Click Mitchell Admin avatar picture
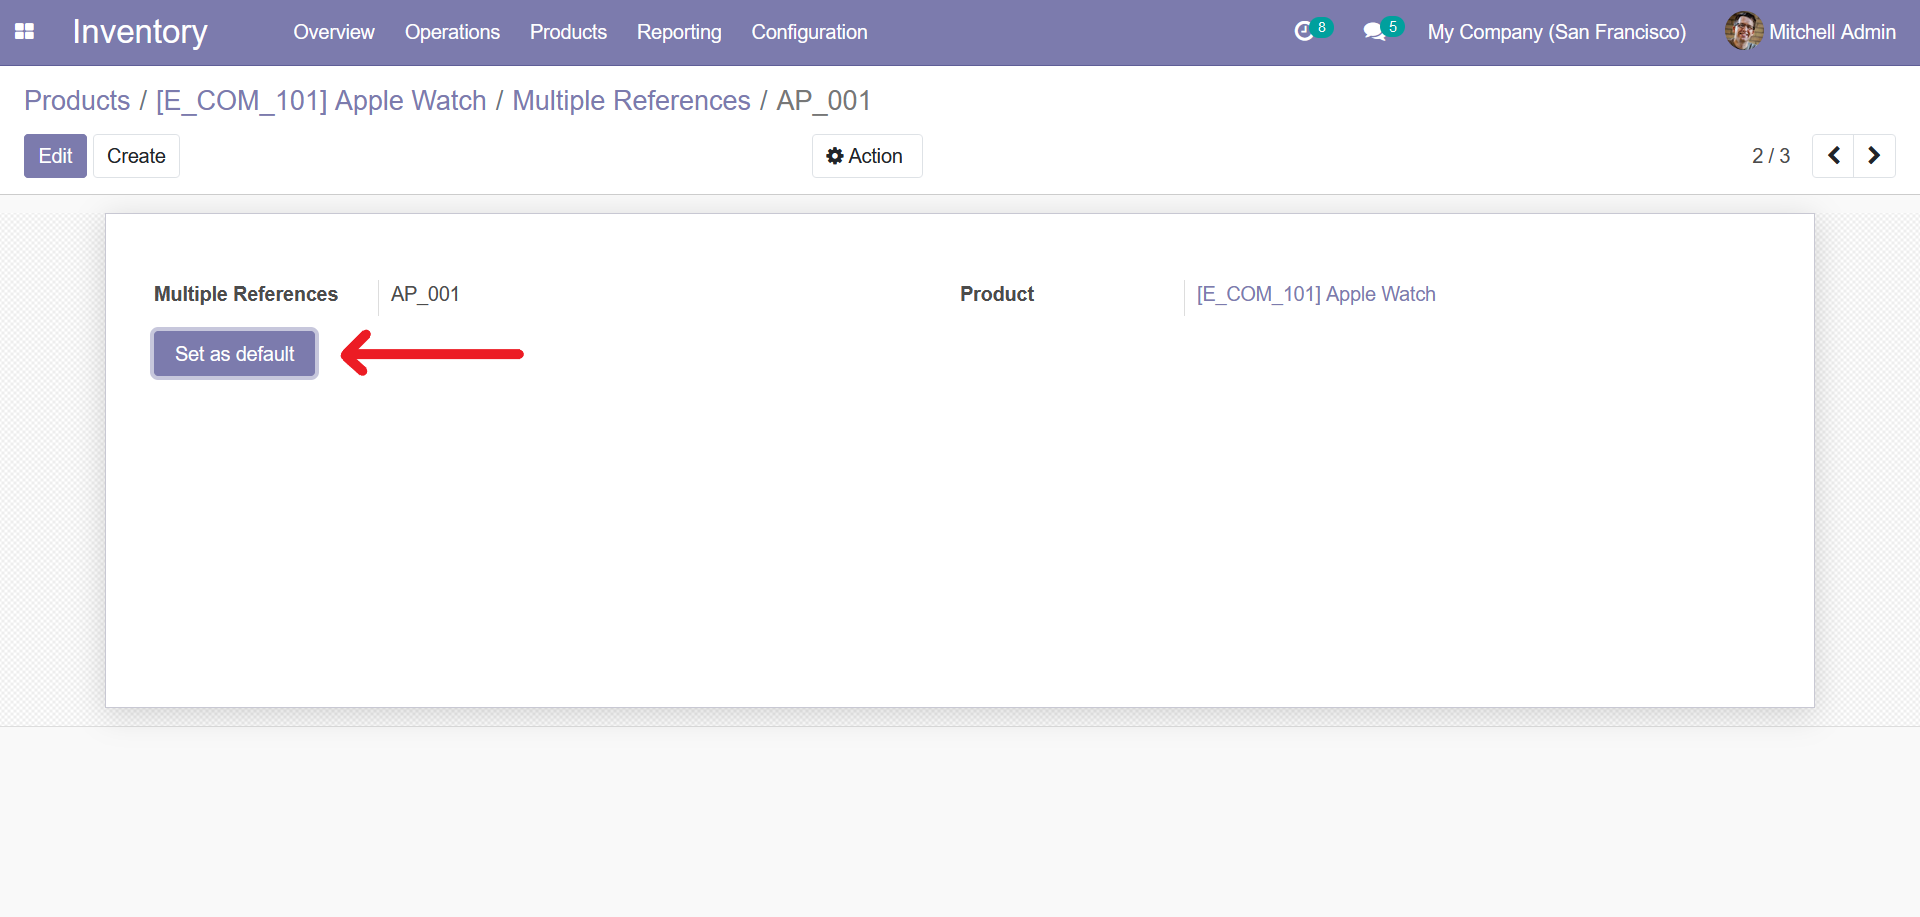The width and height of the screenshot is (1920, 917). click(1743, 32)
